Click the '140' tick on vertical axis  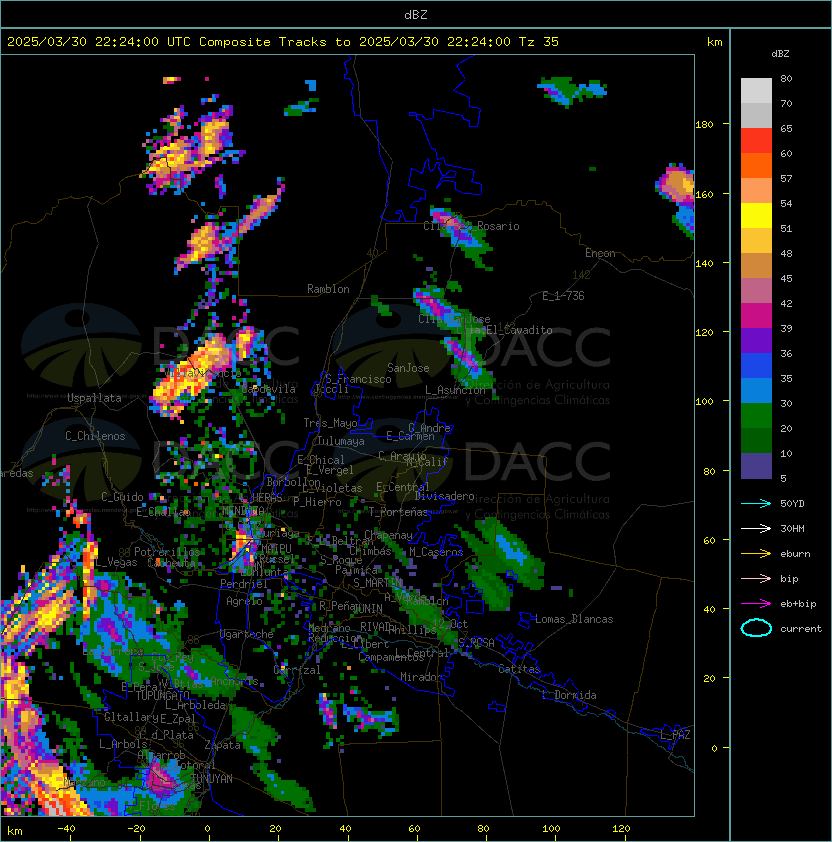pyautogui.click(x=704, y=264)
